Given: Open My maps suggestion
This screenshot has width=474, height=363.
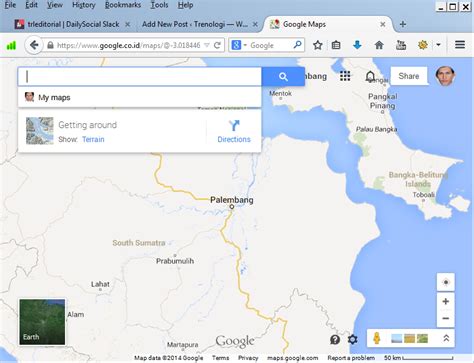Looking at the screenshot, I should click(139, 97).
